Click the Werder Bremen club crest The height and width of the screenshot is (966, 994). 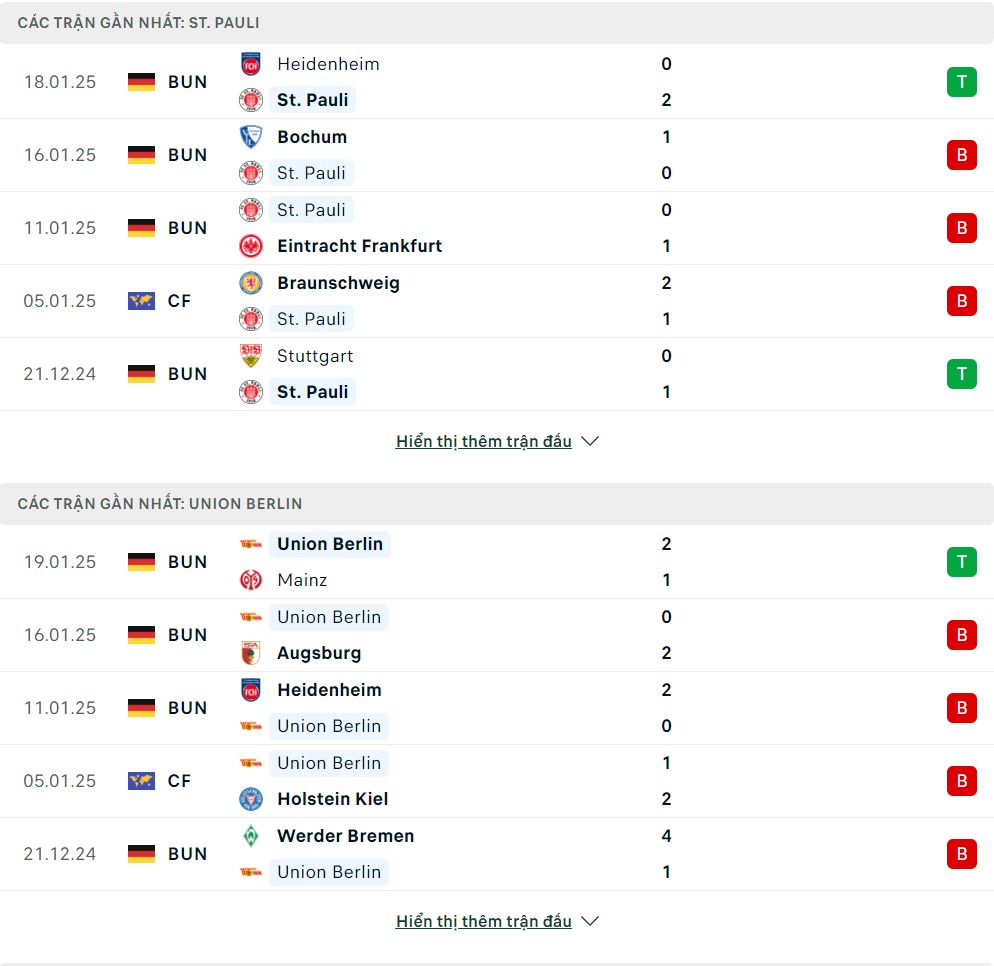click(251, 836)
